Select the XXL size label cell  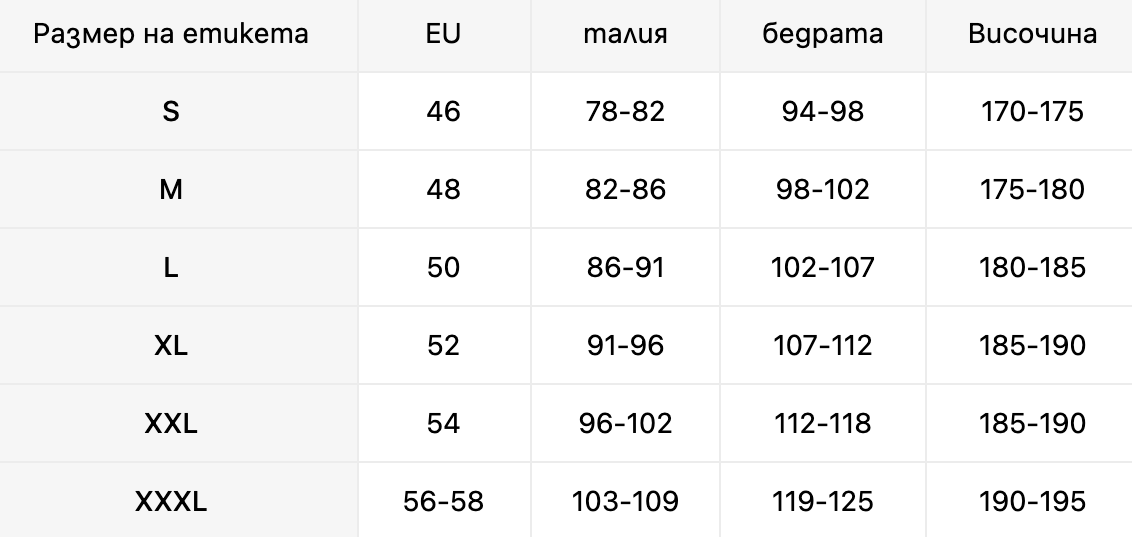click(171, 423)
